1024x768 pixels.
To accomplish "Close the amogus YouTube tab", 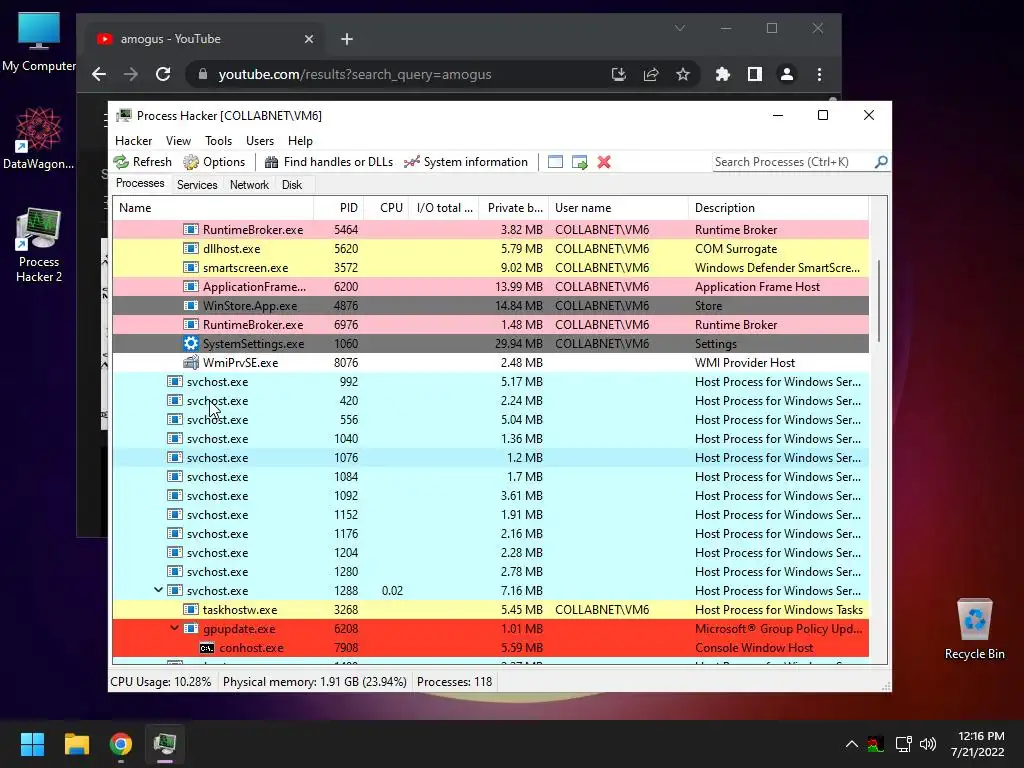I will [x=309, y=39].
